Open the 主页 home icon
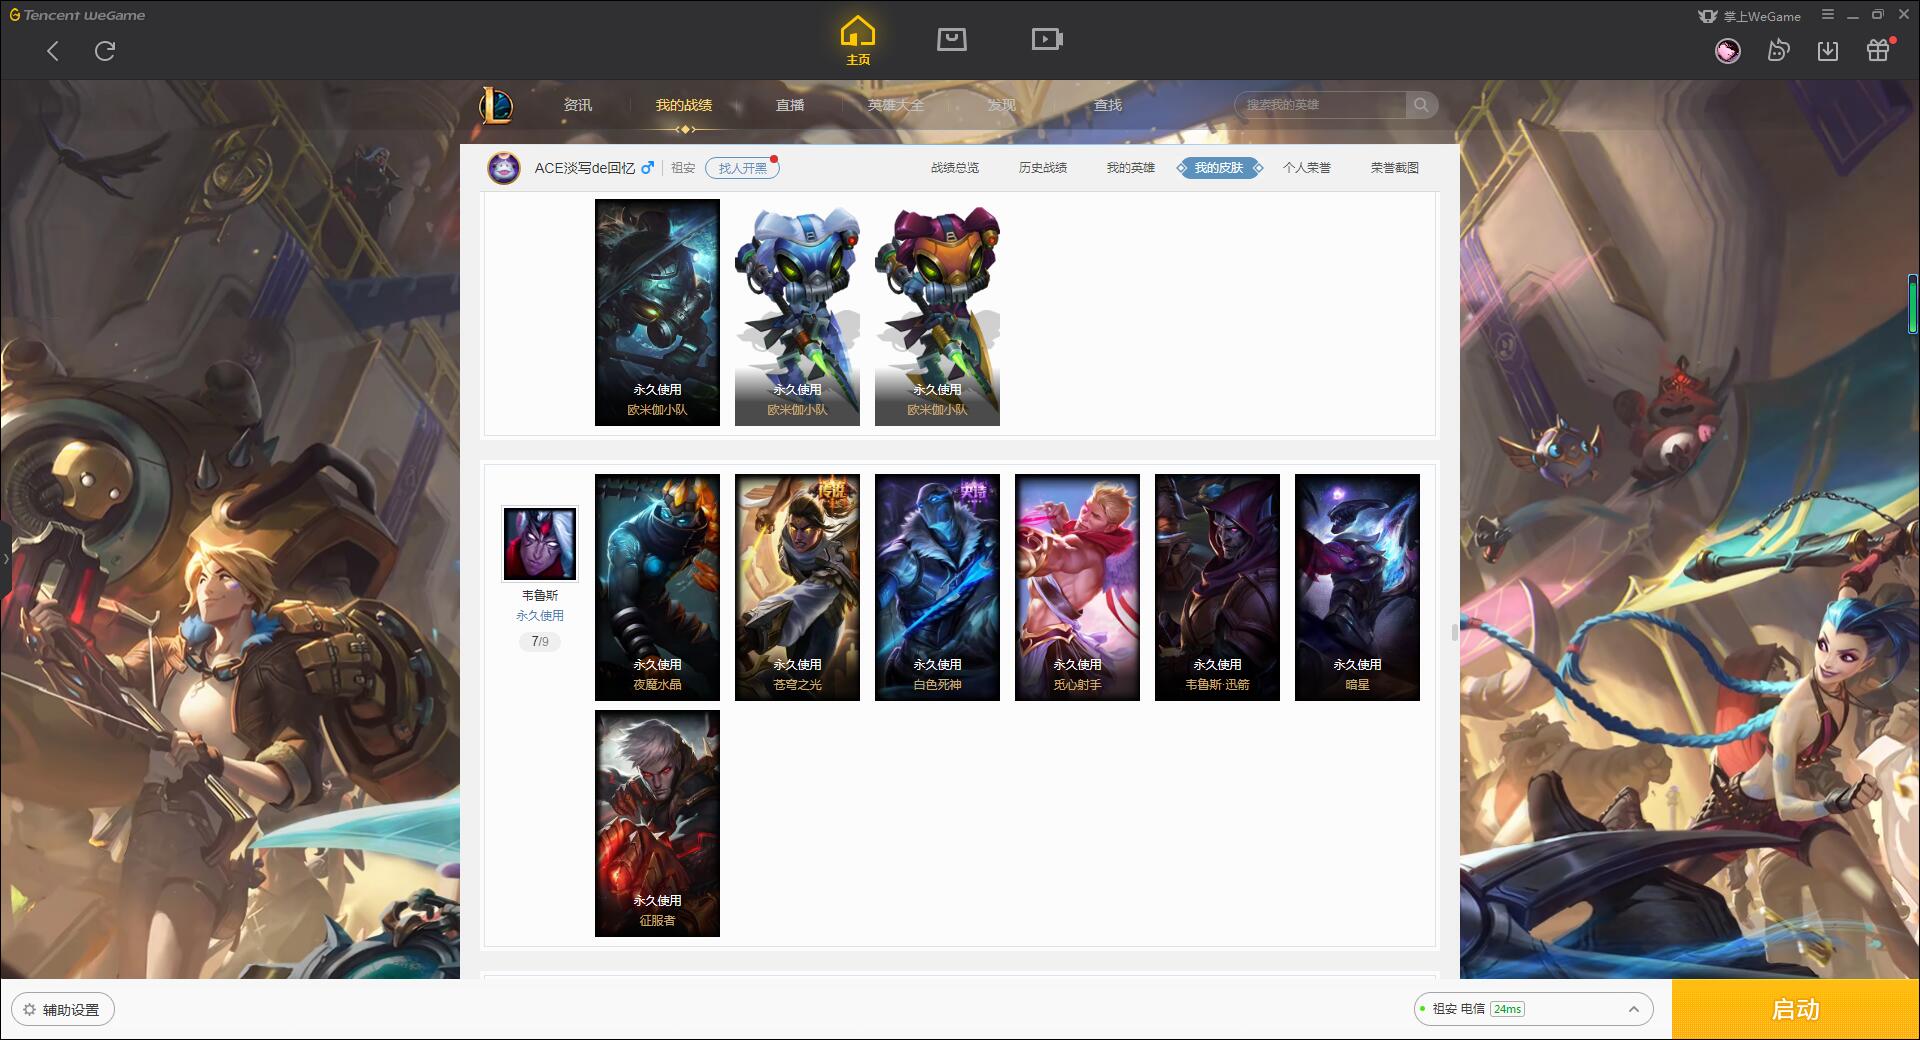Image resolution: width=1920 pixels, height=1040 pixels. (857, 41)
